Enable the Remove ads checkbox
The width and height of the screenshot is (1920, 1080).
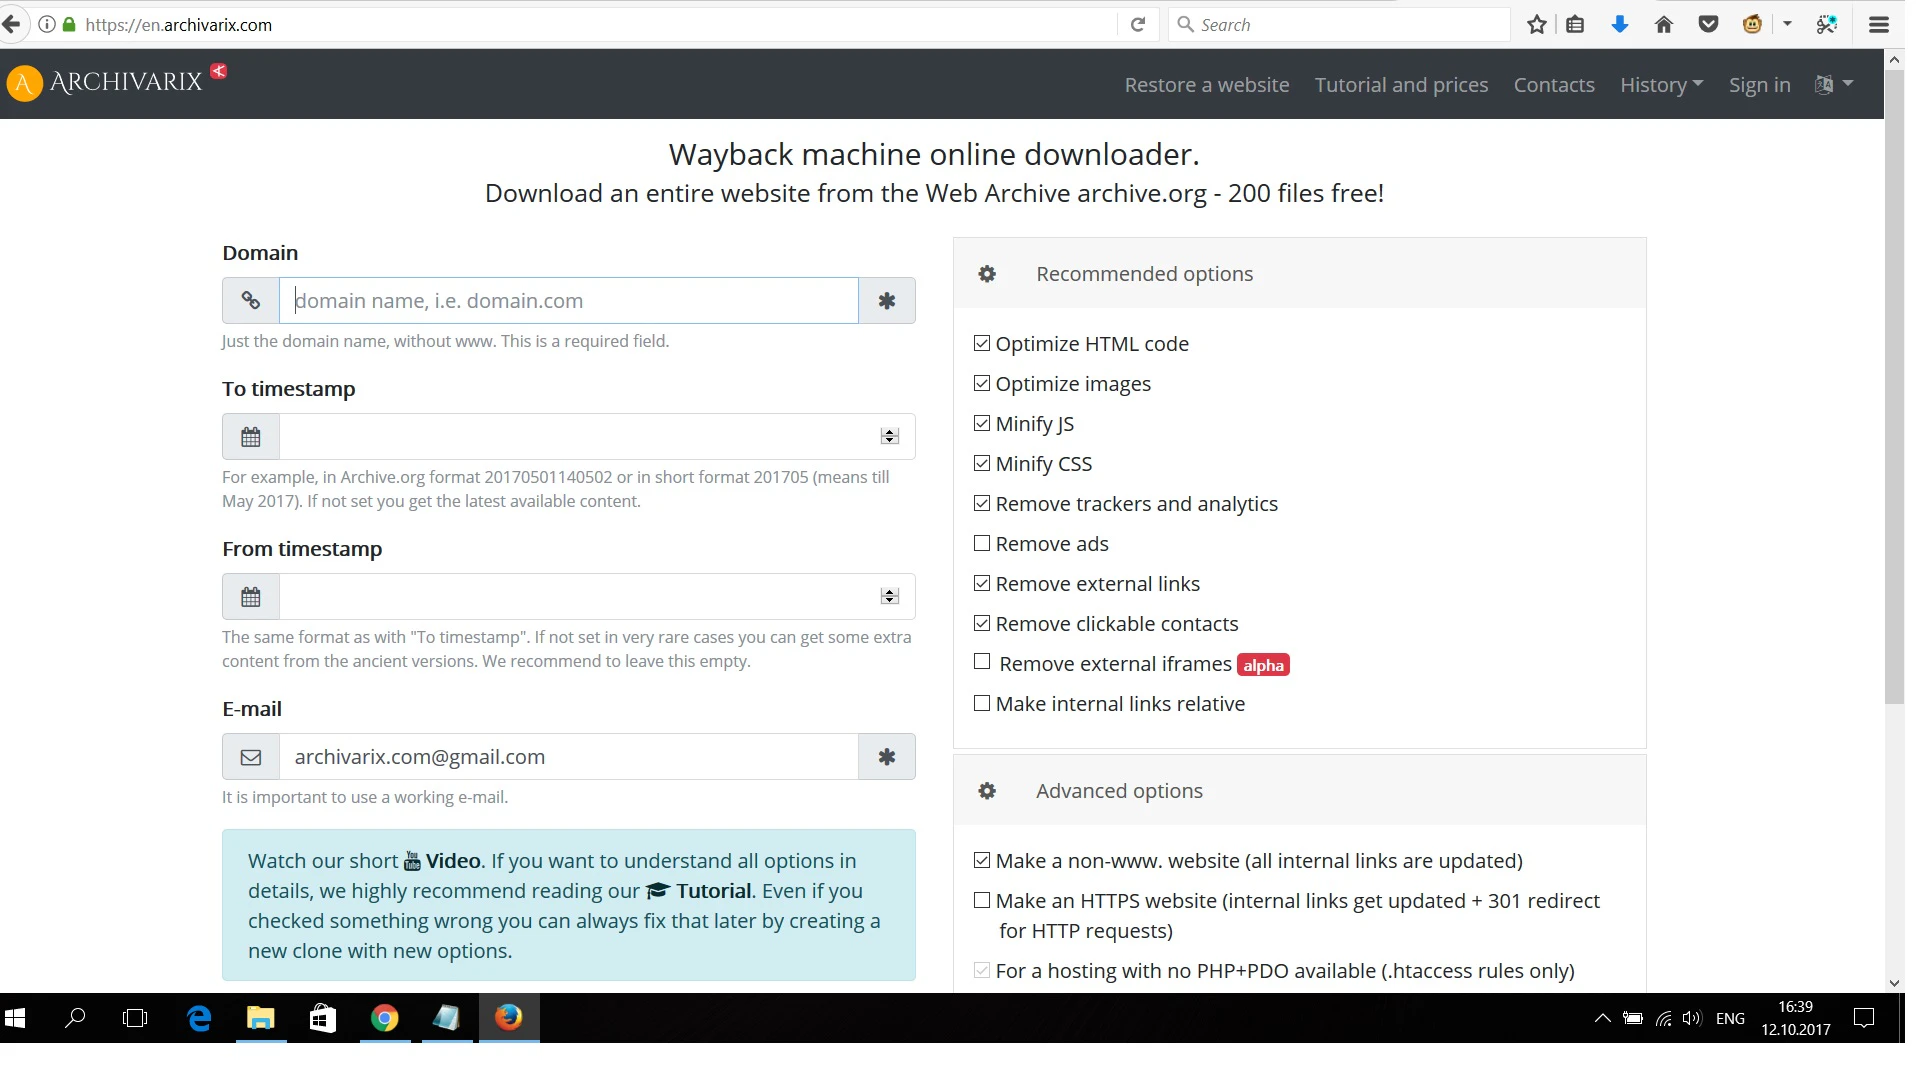(982, 543)
